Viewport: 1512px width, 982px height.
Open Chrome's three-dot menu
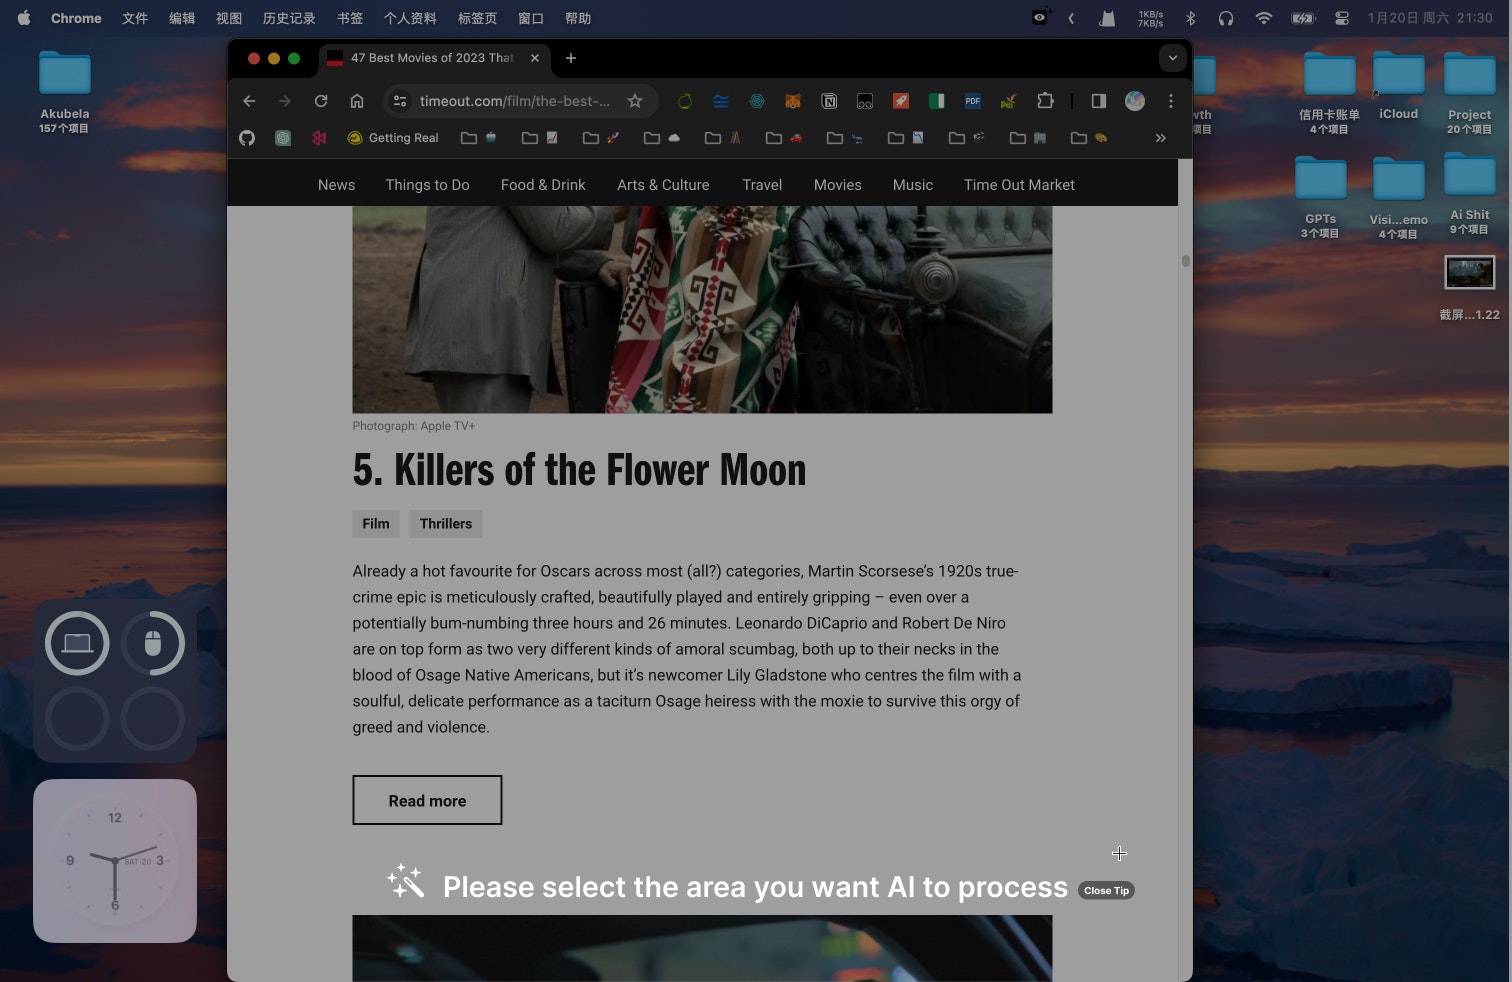click(x=1171, y=101)
